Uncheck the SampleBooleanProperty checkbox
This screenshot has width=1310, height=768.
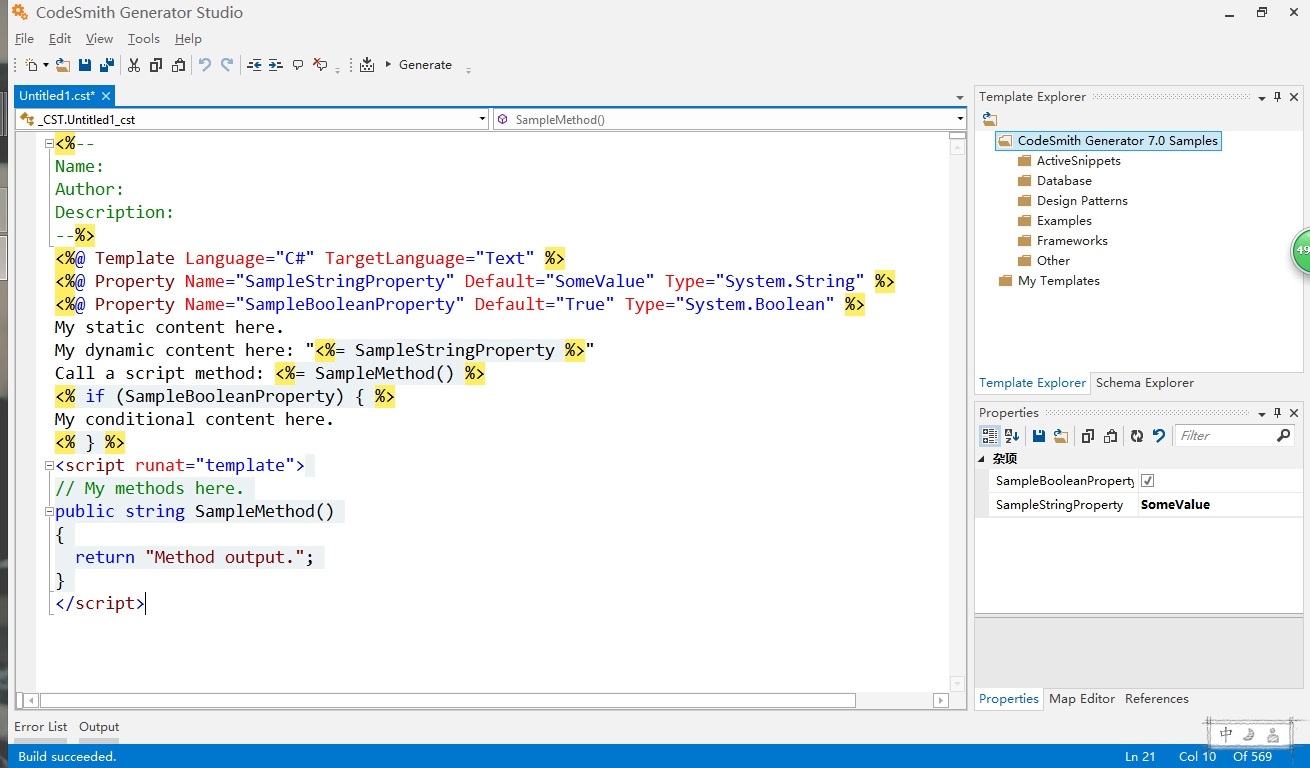pyautogui.click(x=1147, y=481)
